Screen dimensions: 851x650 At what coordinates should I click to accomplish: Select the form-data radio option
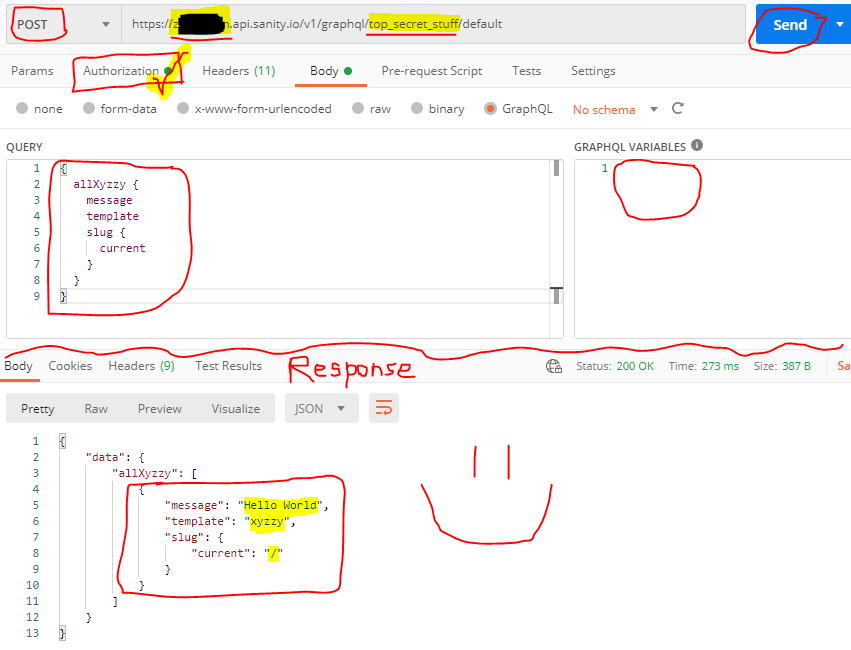point(89,109)
